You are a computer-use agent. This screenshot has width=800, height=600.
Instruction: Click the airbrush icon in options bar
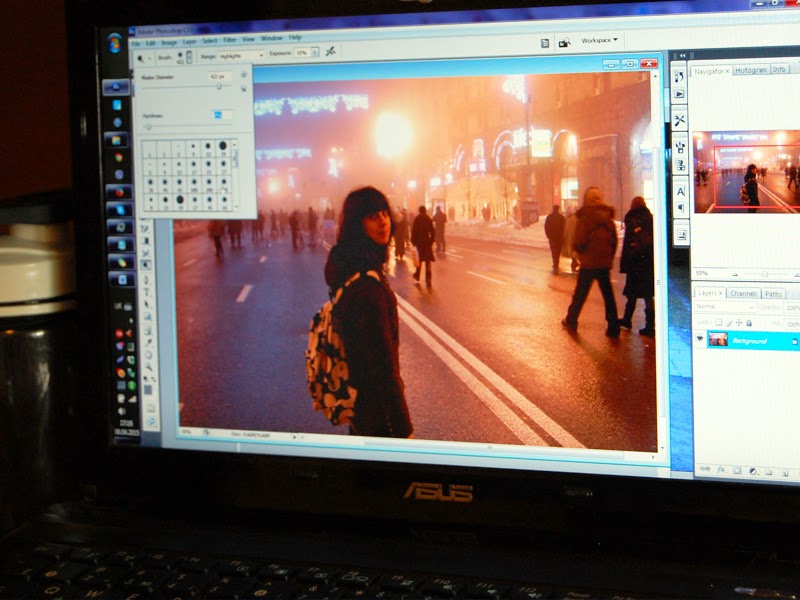(330, 52)
